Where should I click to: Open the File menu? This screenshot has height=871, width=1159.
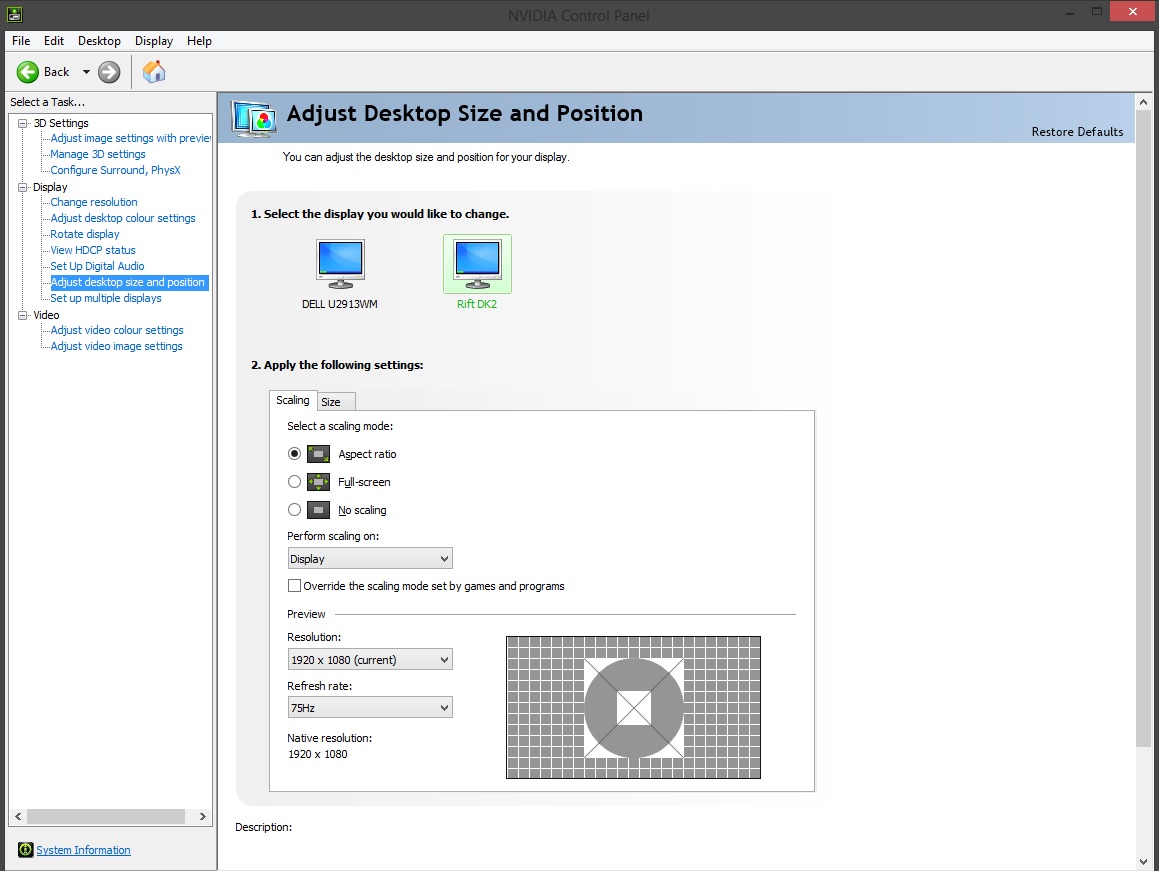tap(21, 41)
